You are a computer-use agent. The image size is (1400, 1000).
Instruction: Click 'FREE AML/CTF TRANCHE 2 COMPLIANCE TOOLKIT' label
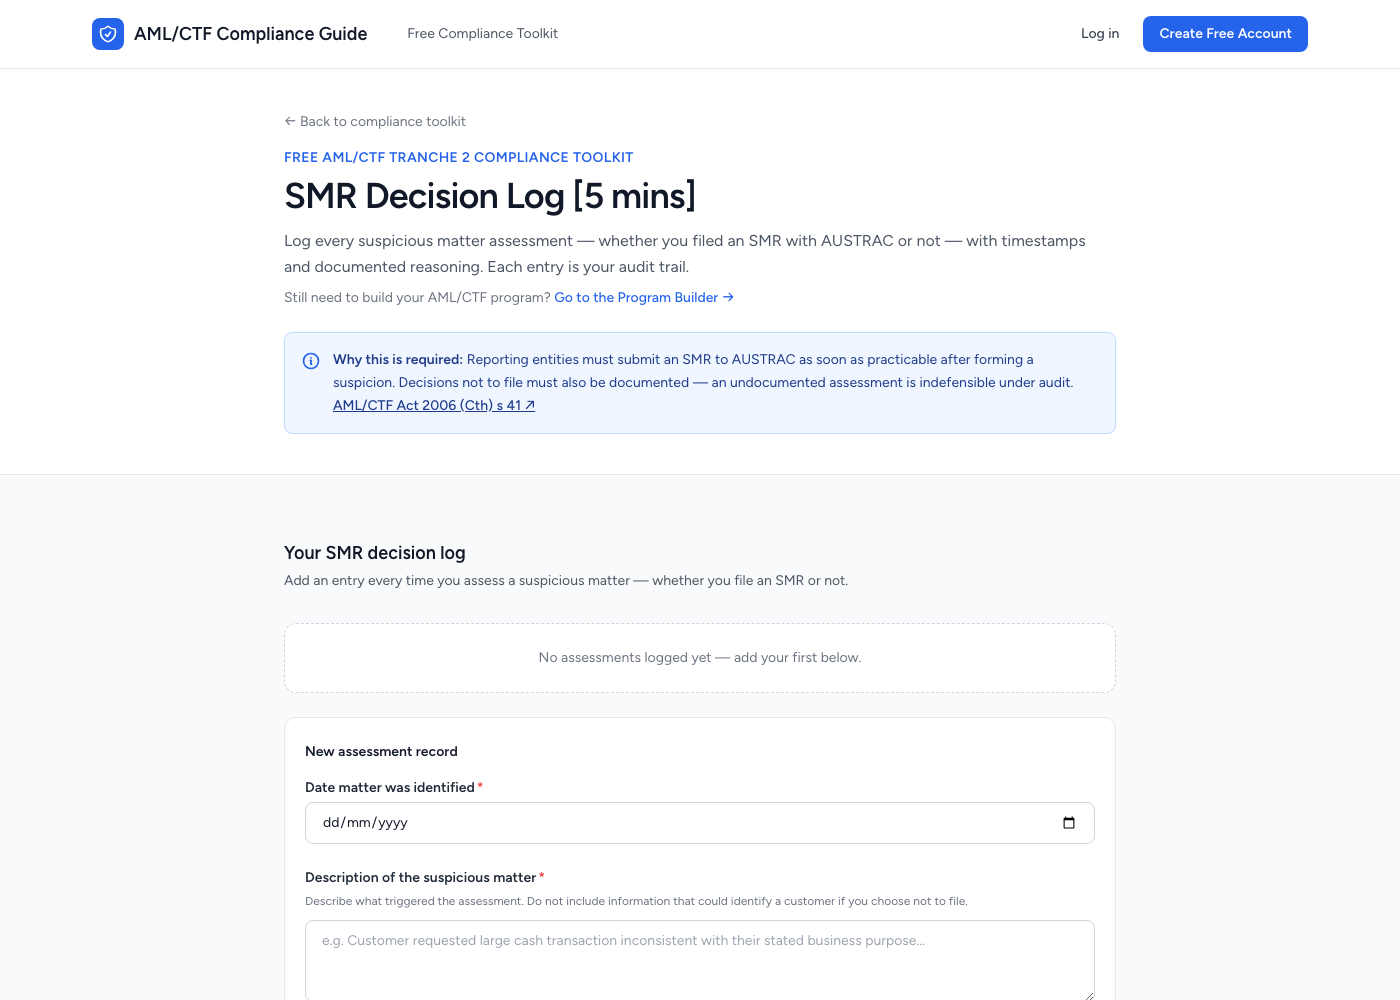tap(458, 158)
